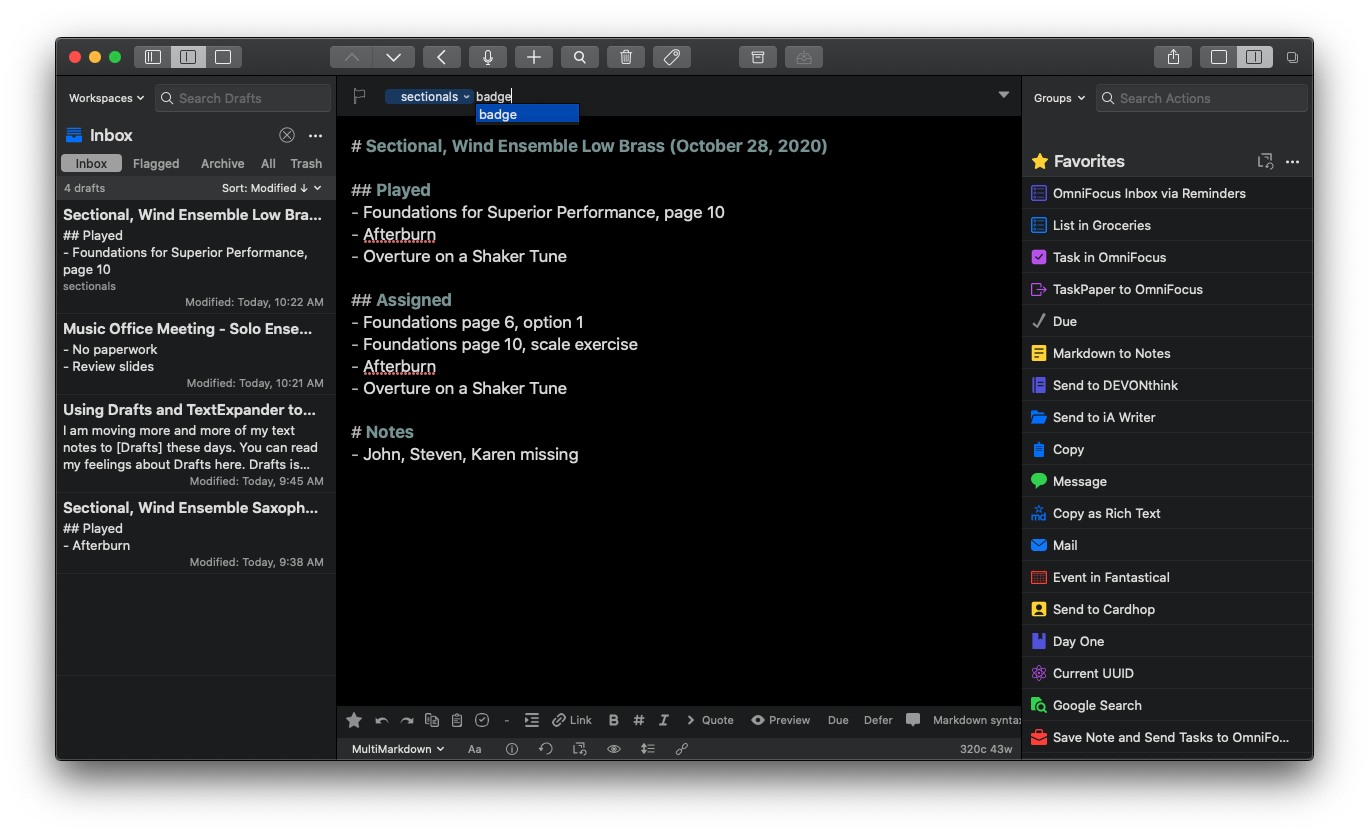Switch to the Trash tab
The image size is (1369, 834).
point(306,163)
